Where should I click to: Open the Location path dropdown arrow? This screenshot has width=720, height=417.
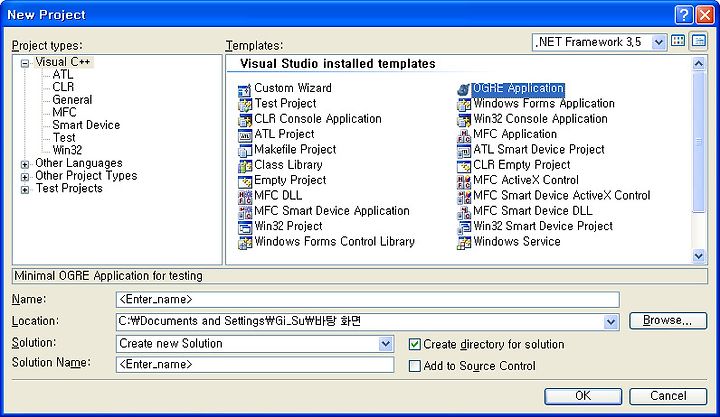(611, 322)
